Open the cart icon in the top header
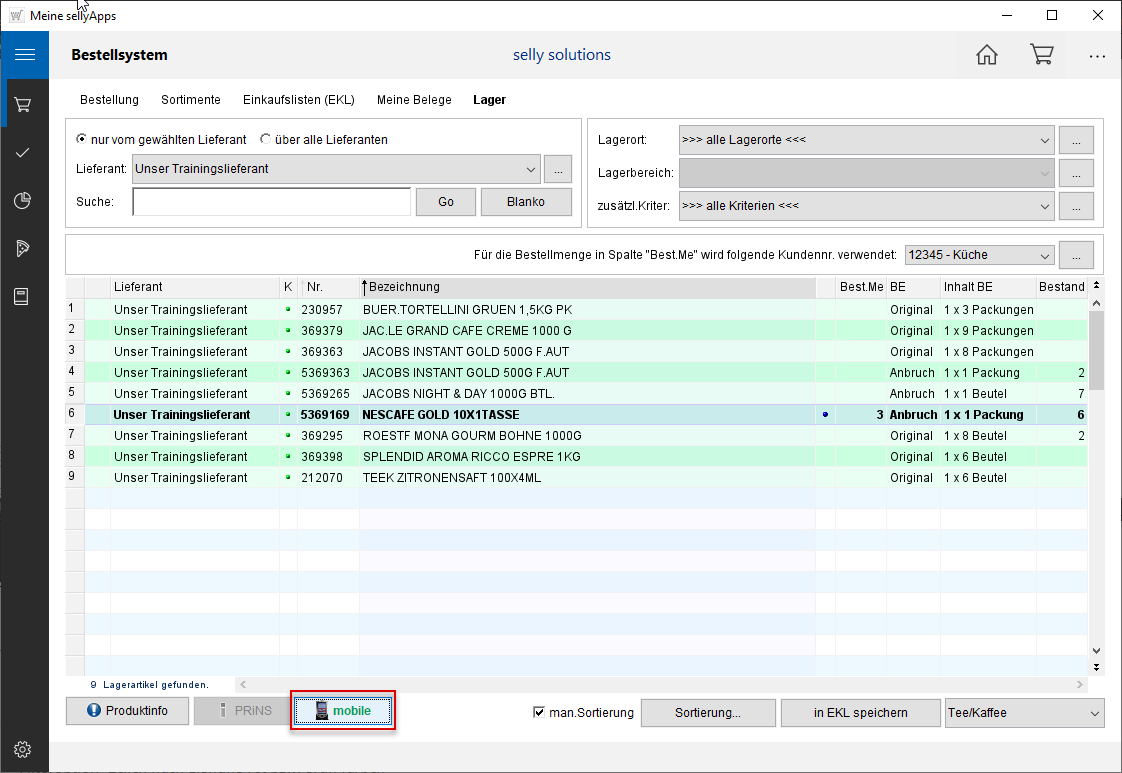 1042,55
